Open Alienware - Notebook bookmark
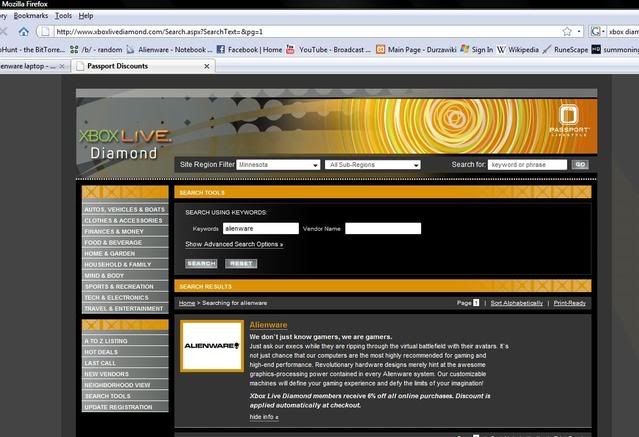Screen dimensions: 639x437 169,50
